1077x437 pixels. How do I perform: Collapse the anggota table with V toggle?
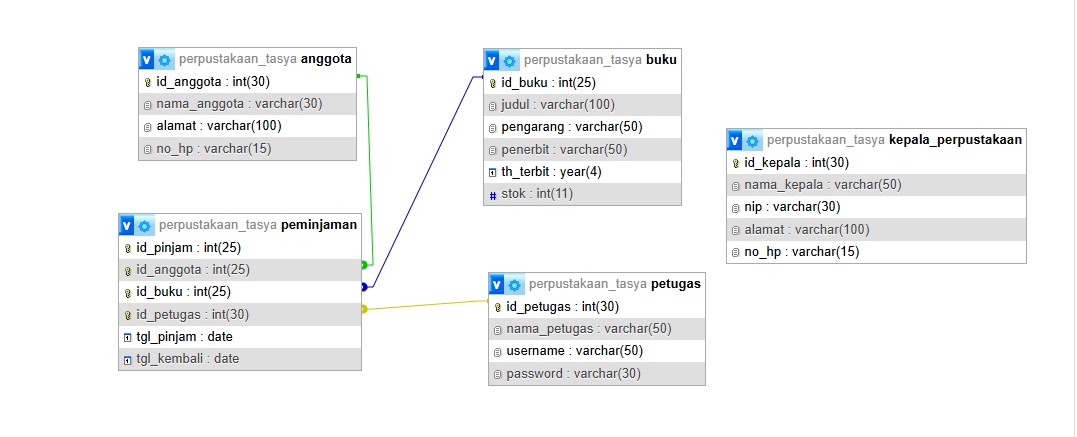coord(147,60)
